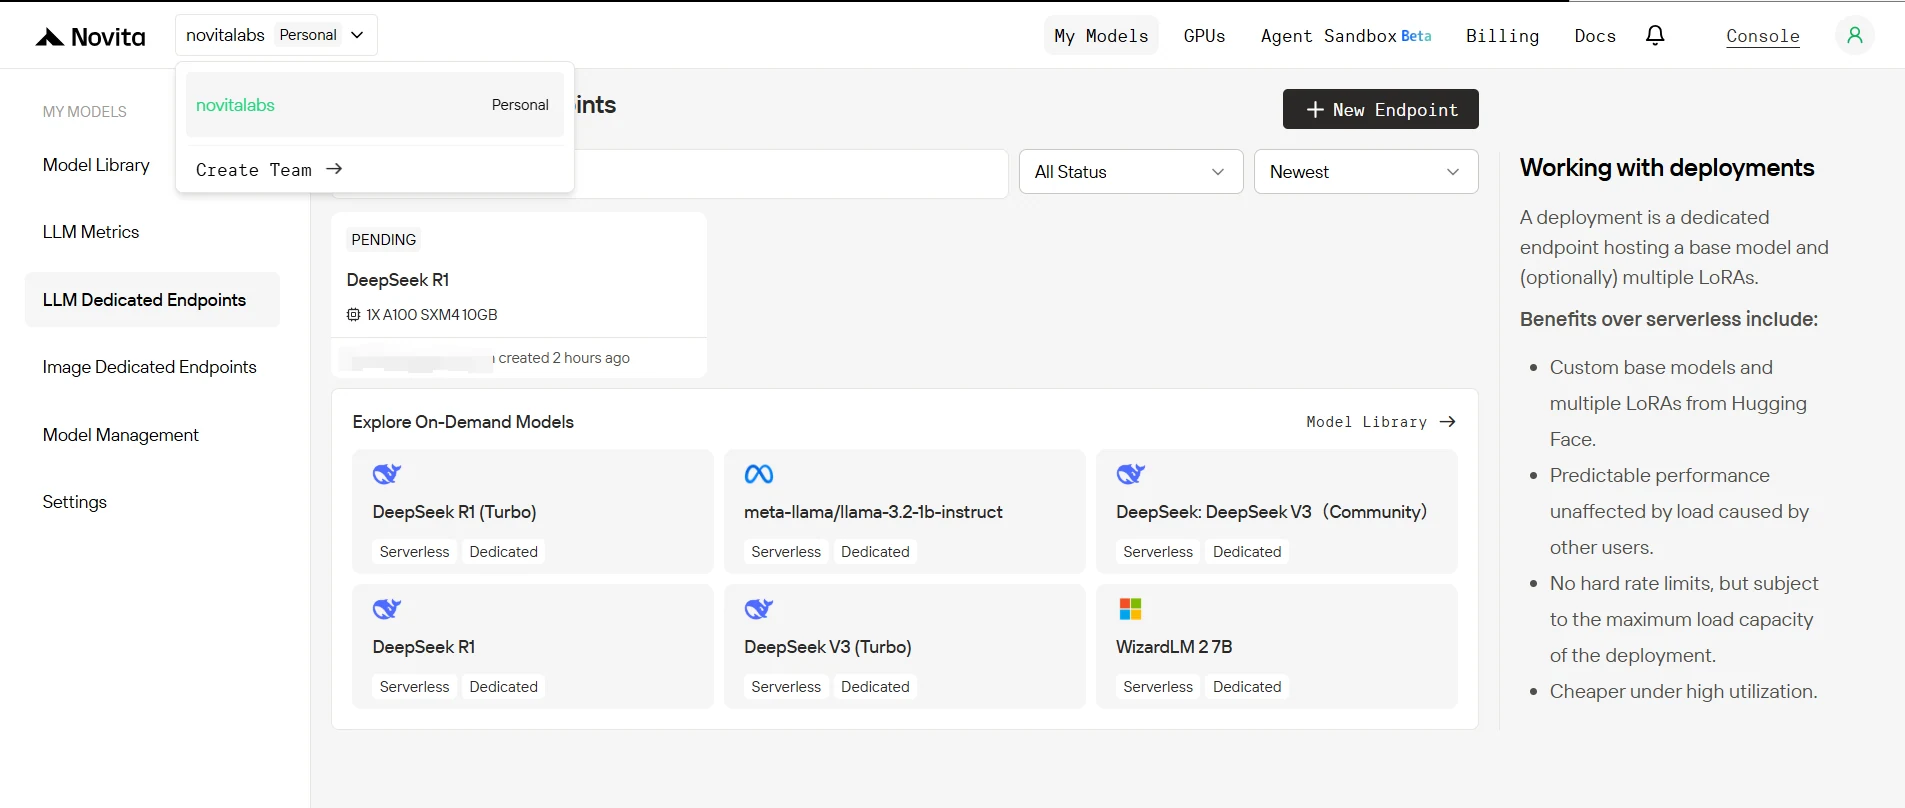Image resolution: width=1905 pixels, height=808 pixels.
Task: Open the All Status filter dropdown
Action: pos(1131,172)
